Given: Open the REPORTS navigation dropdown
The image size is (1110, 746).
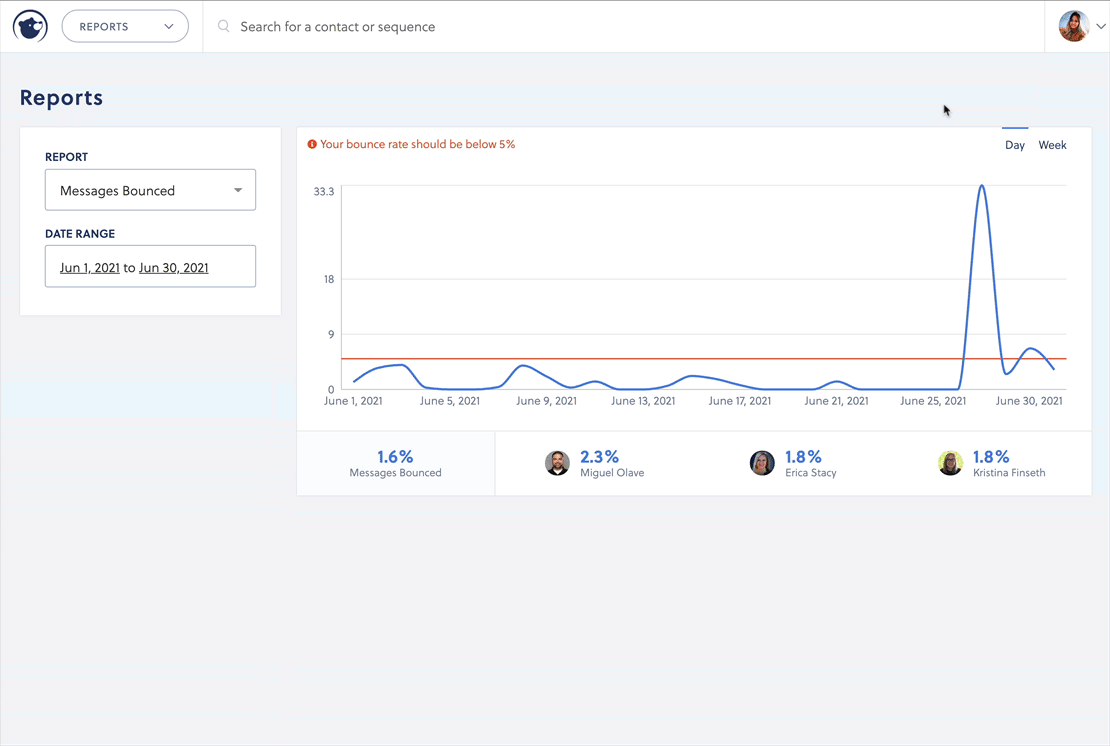Looking at the screenshot, I should 124,26.
